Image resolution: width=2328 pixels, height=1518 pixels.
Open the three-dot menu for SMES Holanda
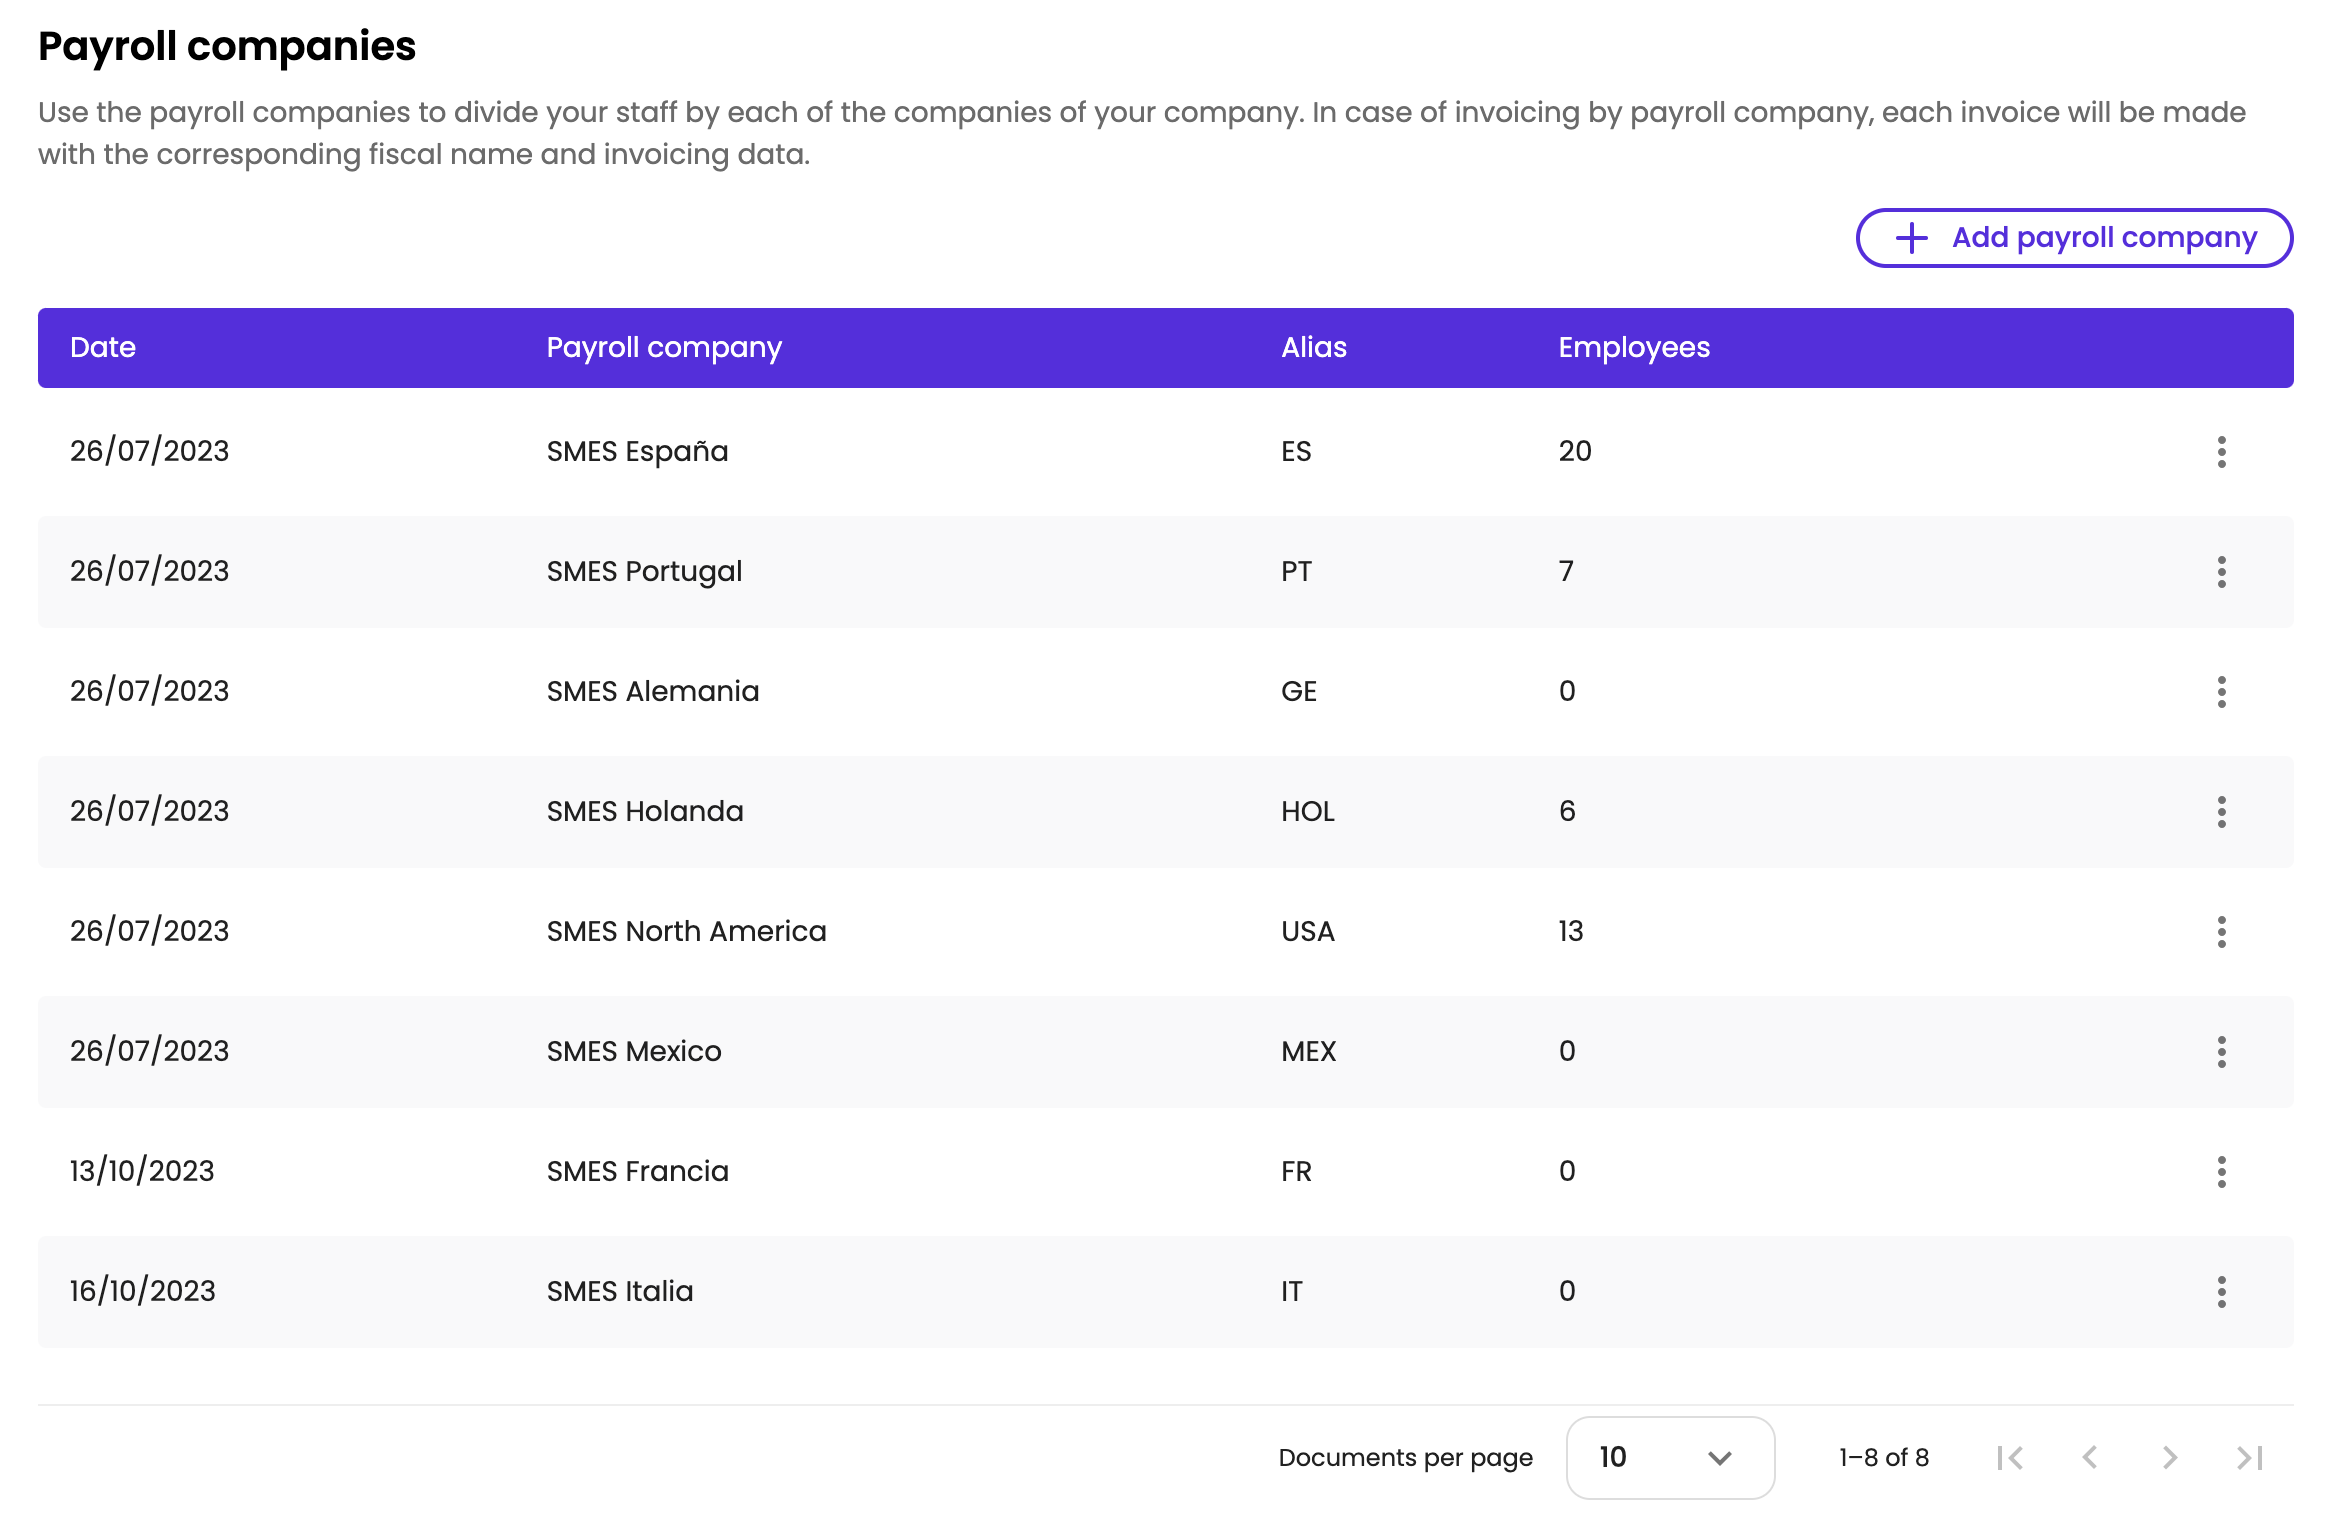coord(2221,812)
